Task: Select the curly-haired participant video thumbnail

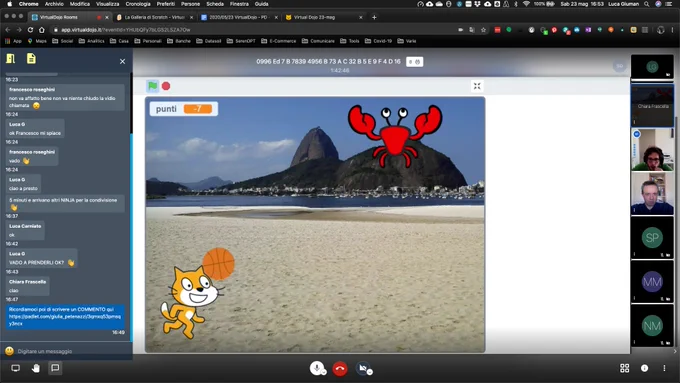Action: [652, 150]
